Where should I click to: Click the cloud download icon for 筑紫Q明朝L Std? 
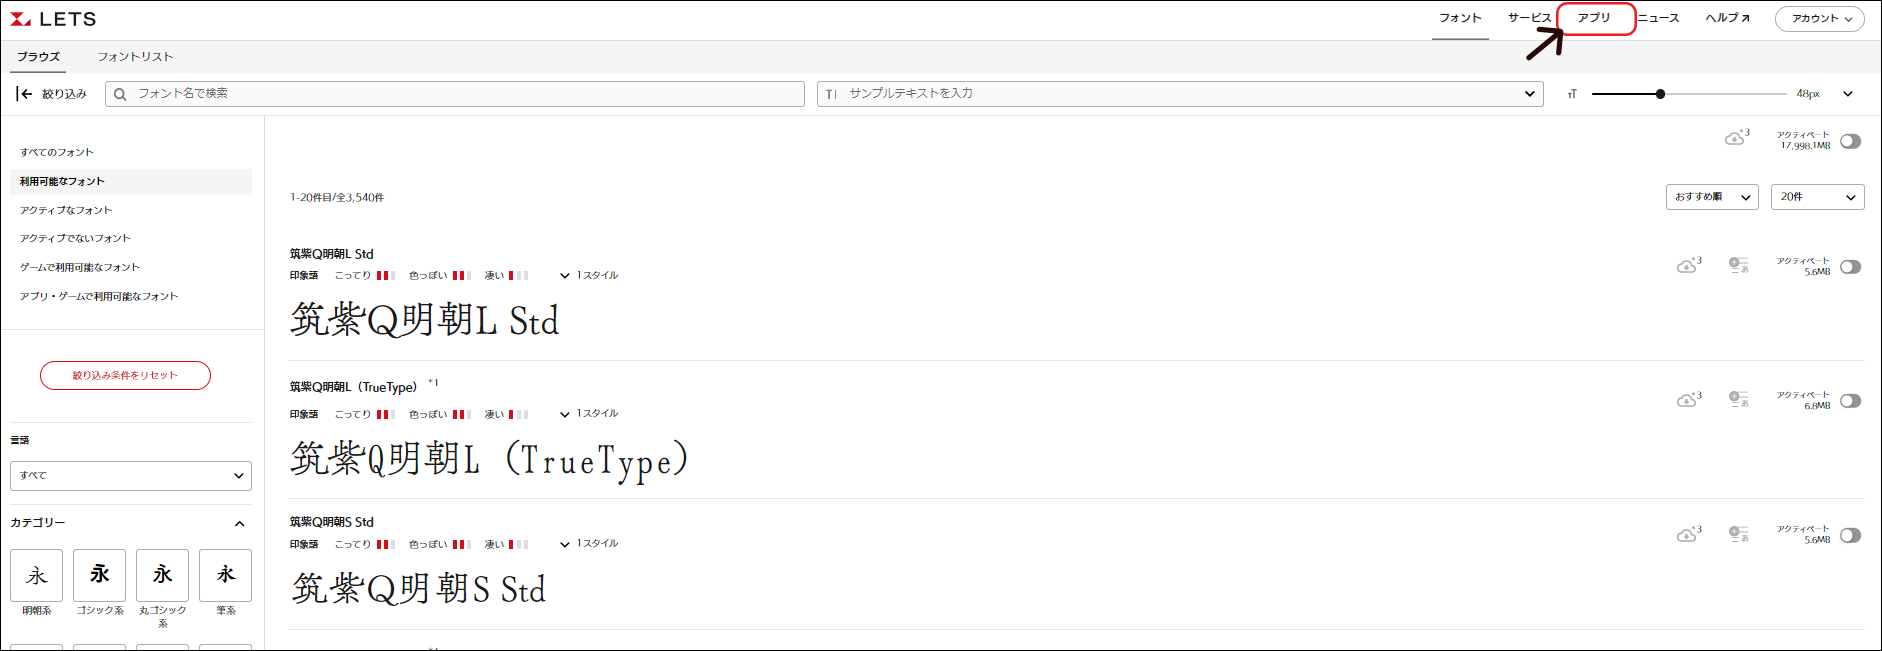[1687, 266]
